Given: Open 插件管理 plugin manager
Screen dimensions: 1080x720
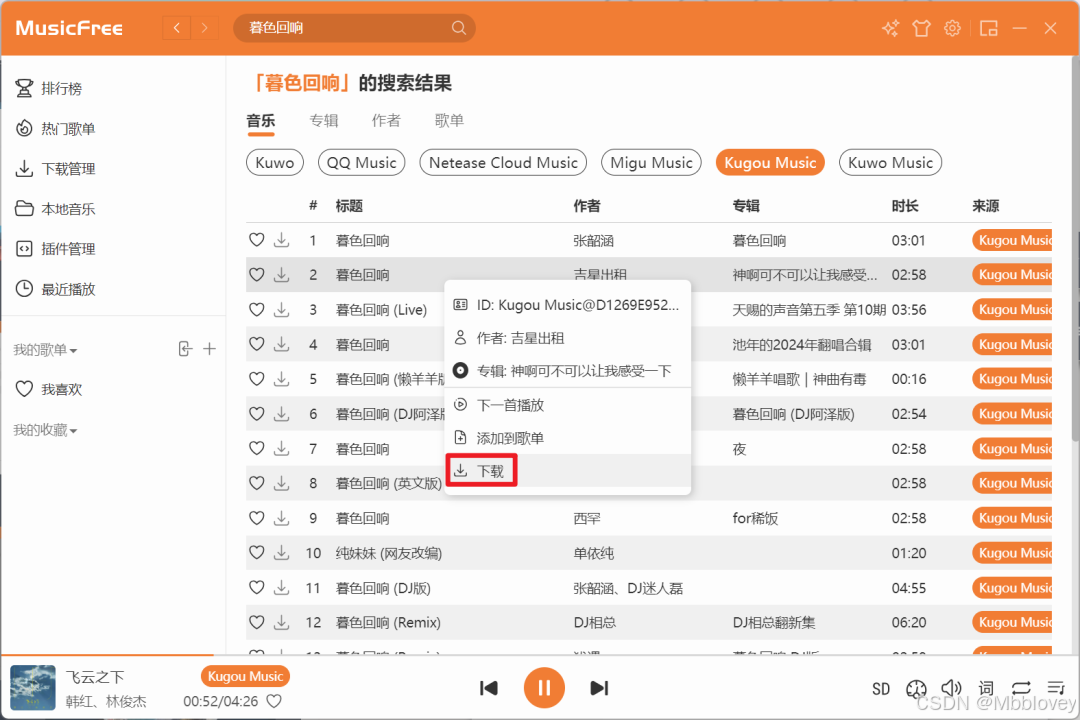Looking at the screenshot, I should (x=56, y=248).
